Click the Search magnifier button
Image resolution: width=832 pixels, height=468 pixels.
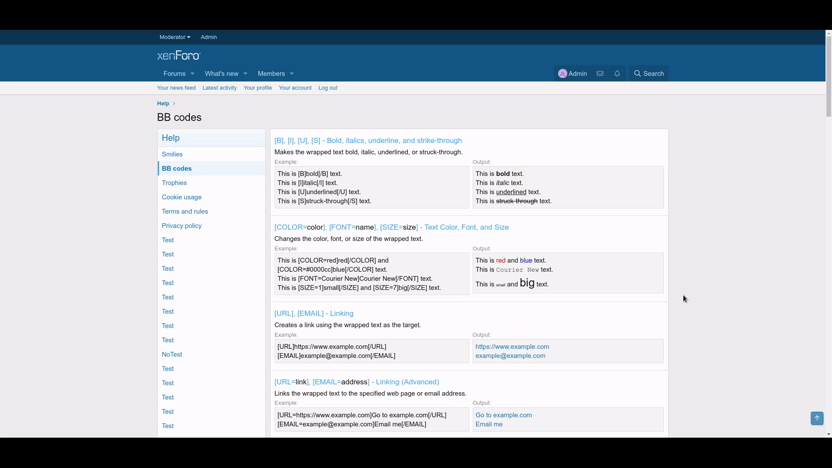coord(649,73)
